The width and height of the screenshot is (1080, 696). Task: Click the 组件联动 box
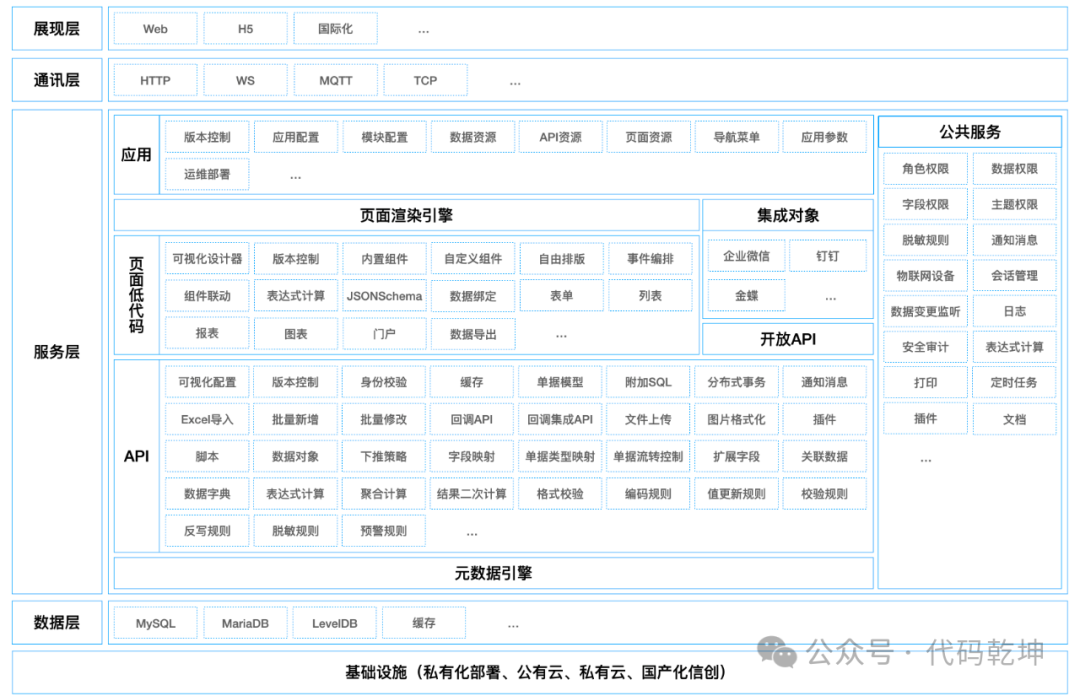point(207,296)
